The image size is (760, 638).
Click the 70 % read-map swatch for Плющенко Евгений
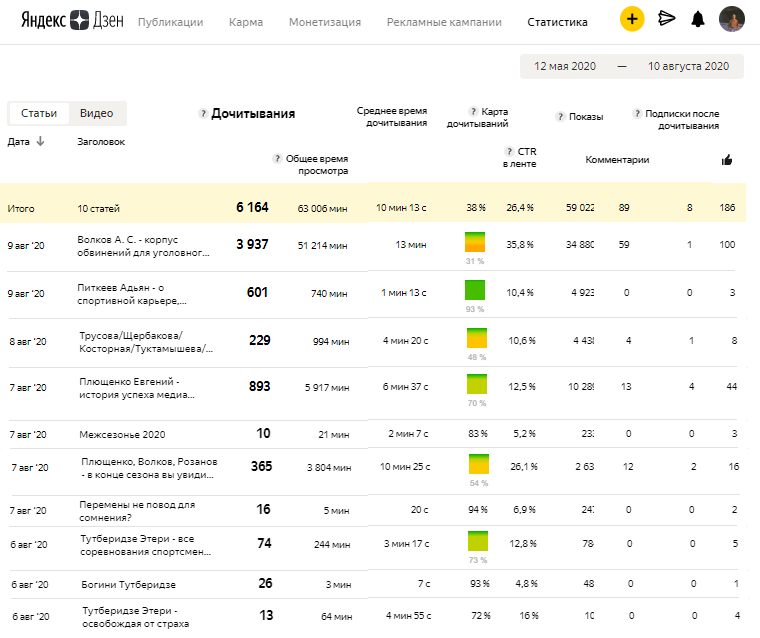pos(477,384)
